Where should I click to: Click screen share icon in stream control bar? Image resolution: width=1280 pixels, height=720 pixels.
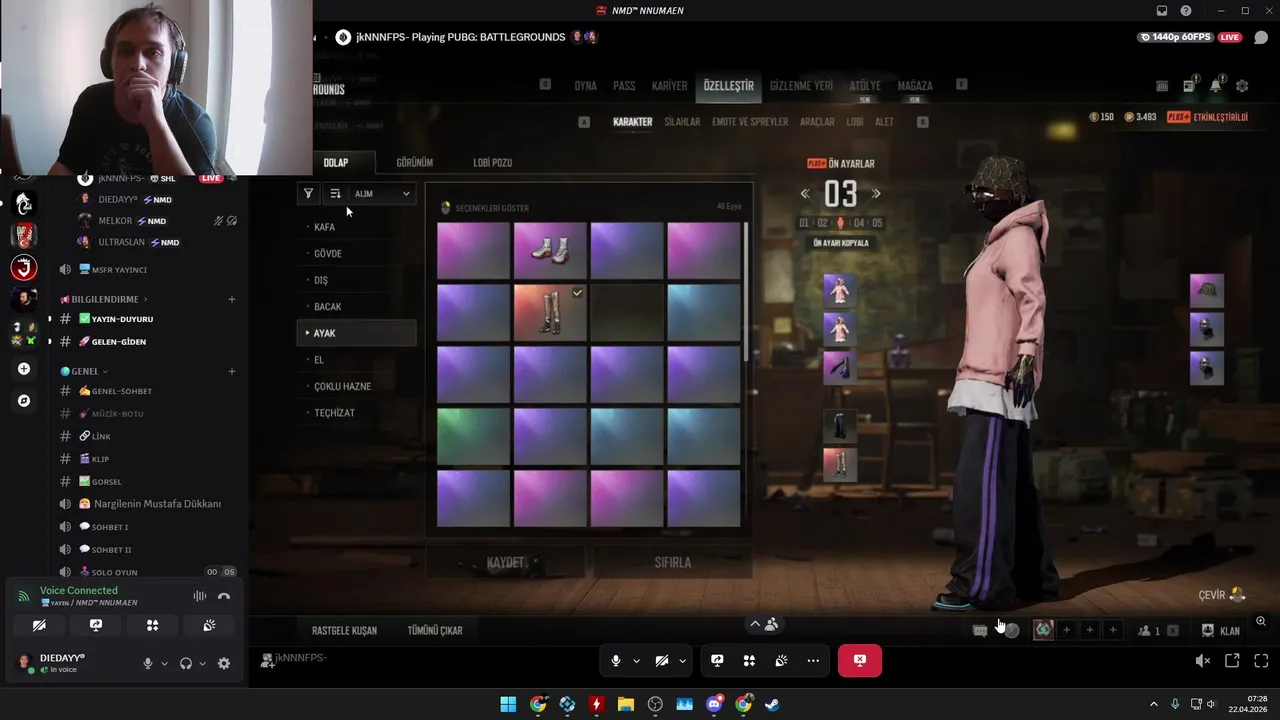pyautogui.click(x=717, y=661)
